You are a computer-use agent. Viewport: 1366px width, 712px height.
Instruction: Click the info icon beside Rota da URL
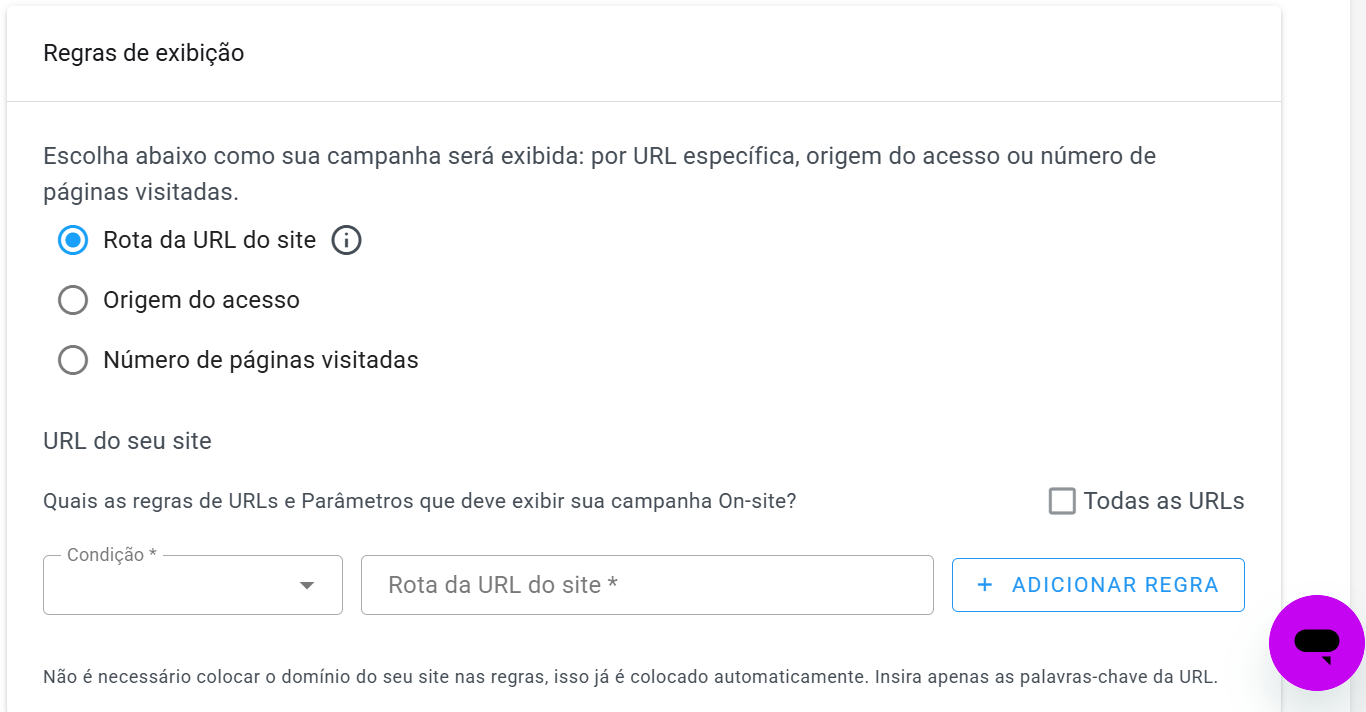click(346, 241)
